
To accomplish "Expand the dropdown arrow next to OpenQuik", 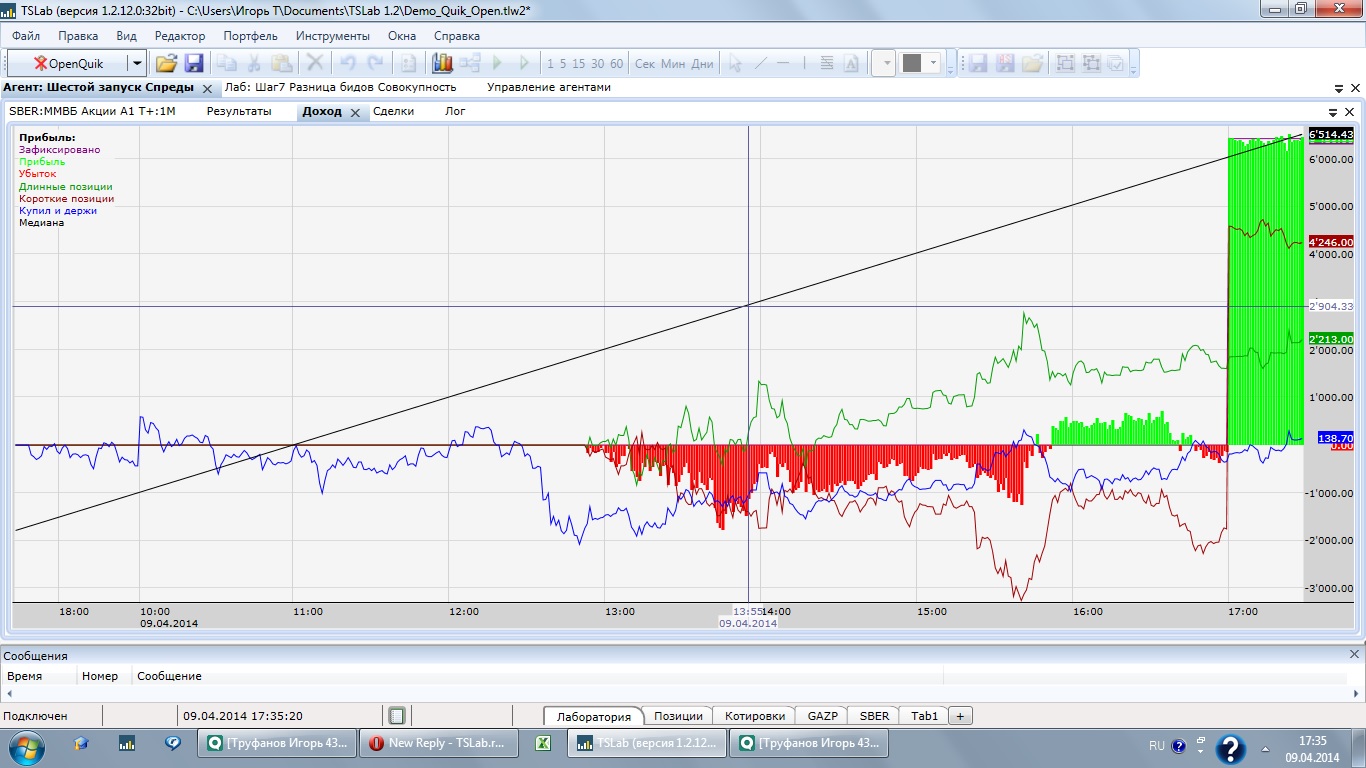I will tap(137, 63).
